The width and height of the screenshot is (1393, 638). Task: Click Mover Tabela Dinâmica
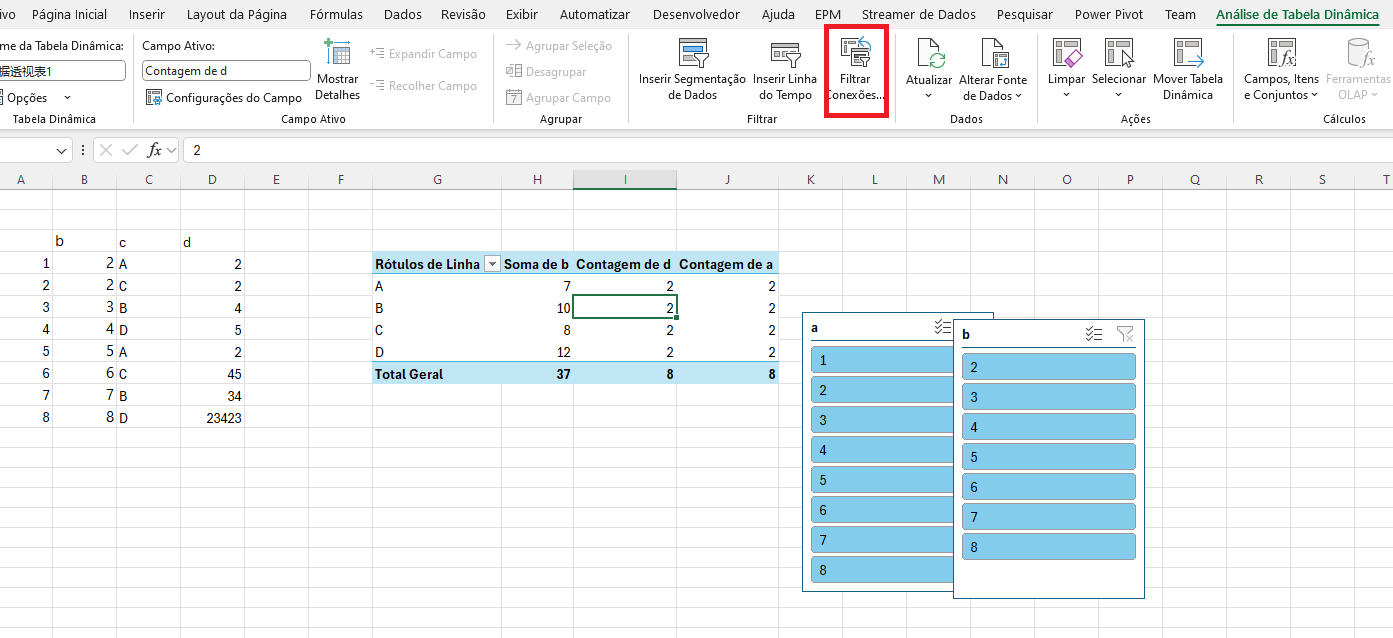(x=1187, y=71)
